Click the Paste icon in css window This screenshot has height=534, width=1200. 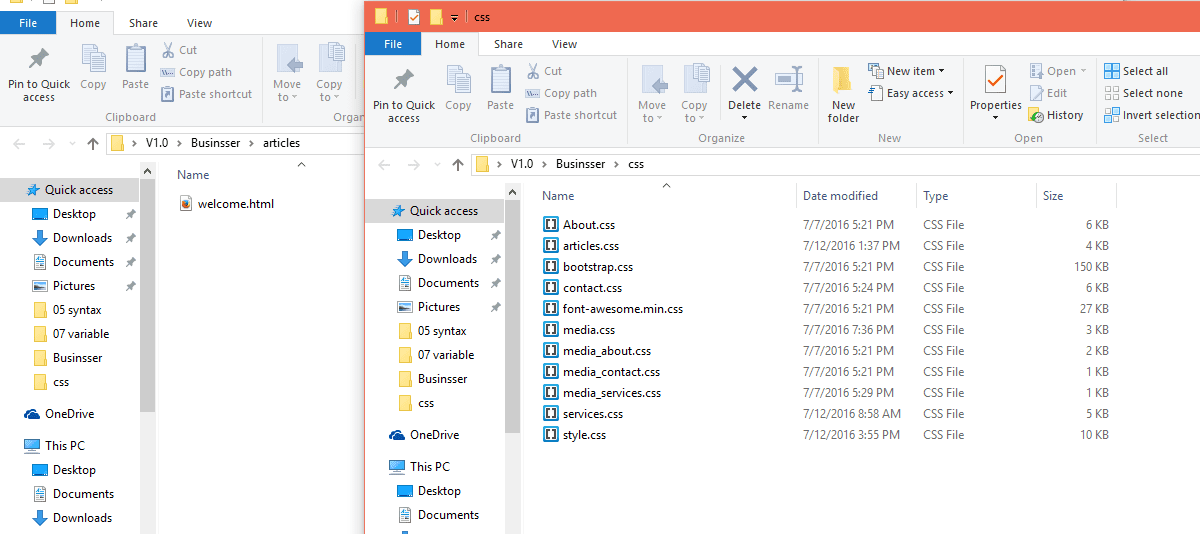500,88
